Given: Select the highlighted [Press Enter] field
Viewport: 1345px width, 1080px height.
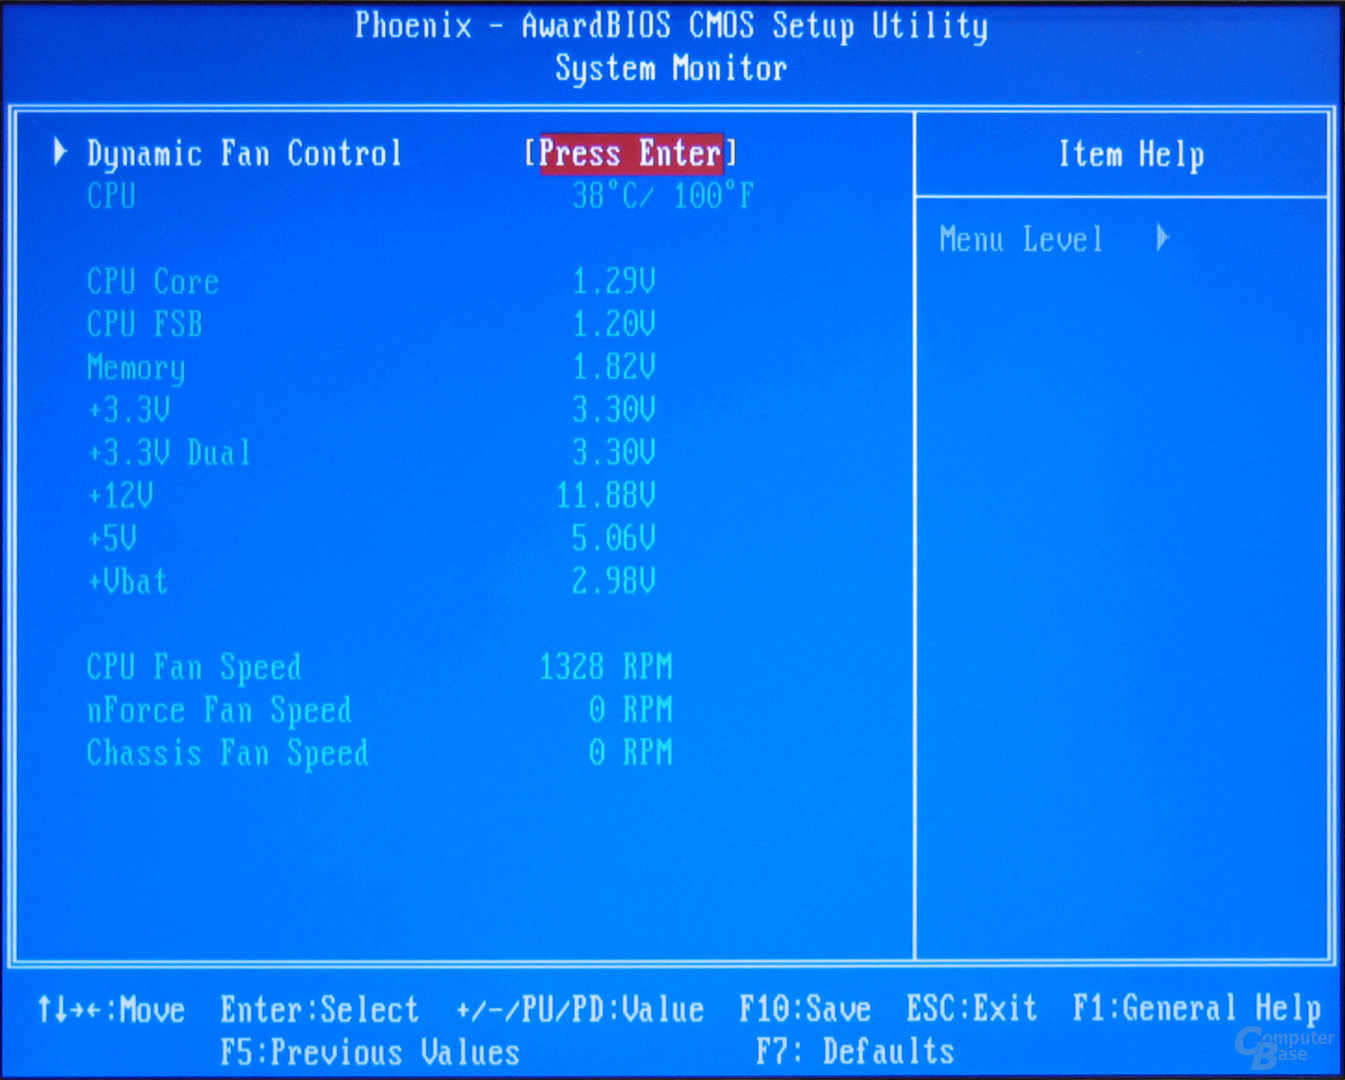Looking at the screenshot, I should (631, 154).
